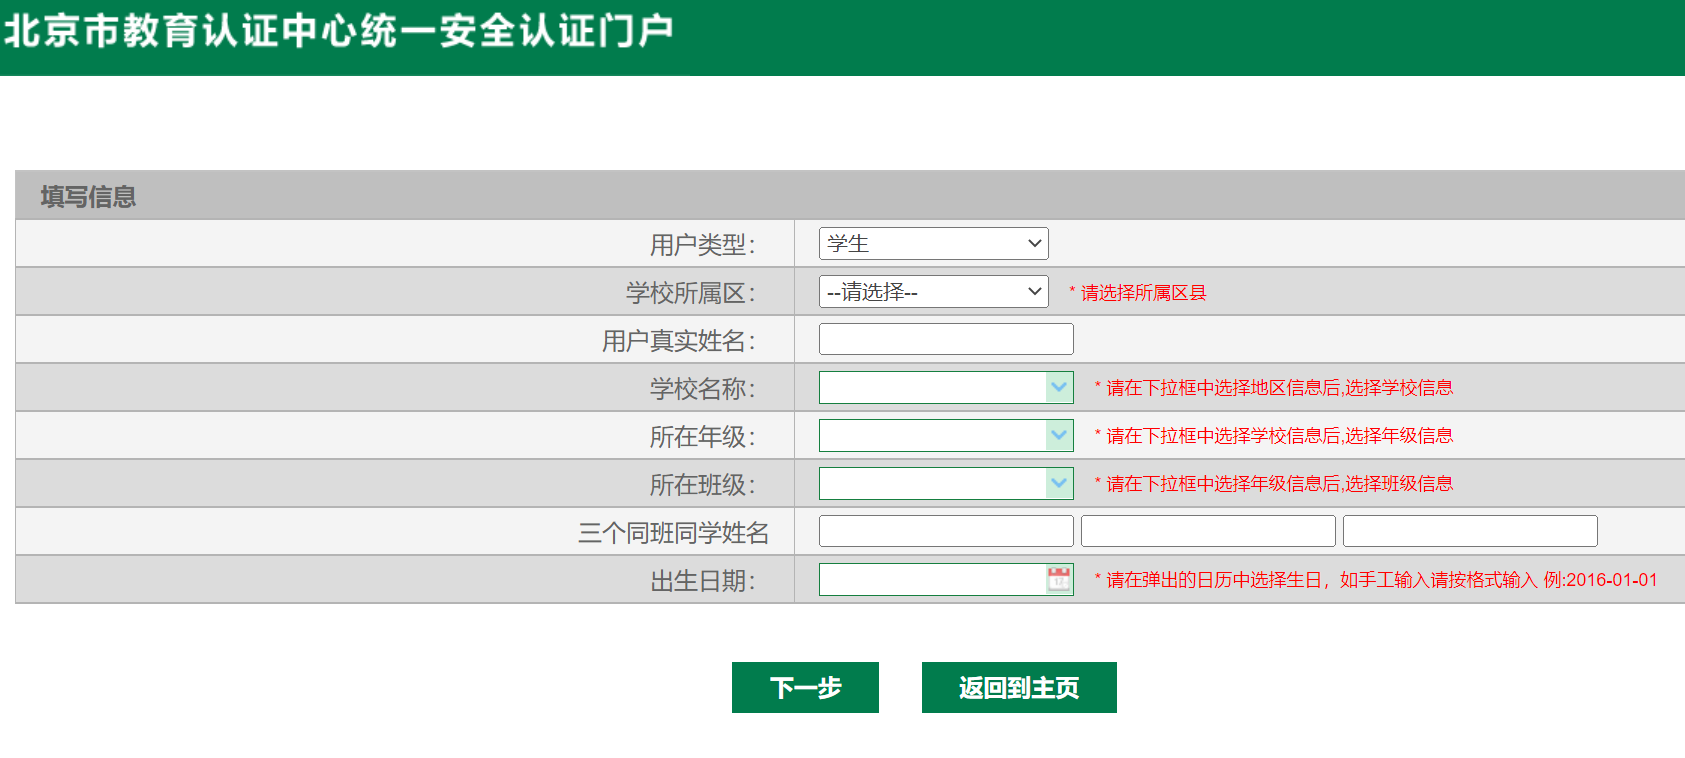This screenshot has height=758, width=1685.
Task: Click the 北京市教育认证中心 header title
Action: tap(338, 31)
